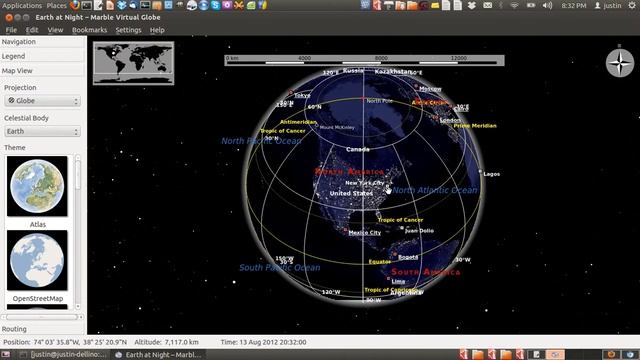Open the Applications menu in top panel
The width and height of the screenshot is (640, 360).
(x=22, y=5)
